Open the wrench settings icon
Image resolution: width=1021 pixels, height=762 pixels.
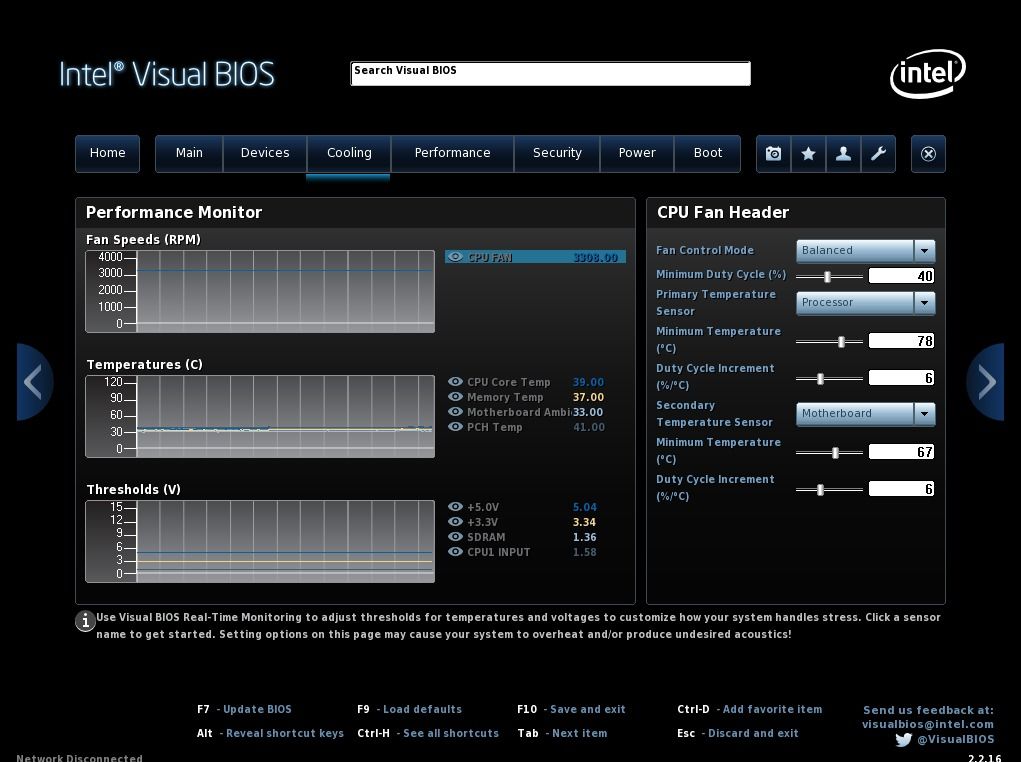(x=878, y=154)
